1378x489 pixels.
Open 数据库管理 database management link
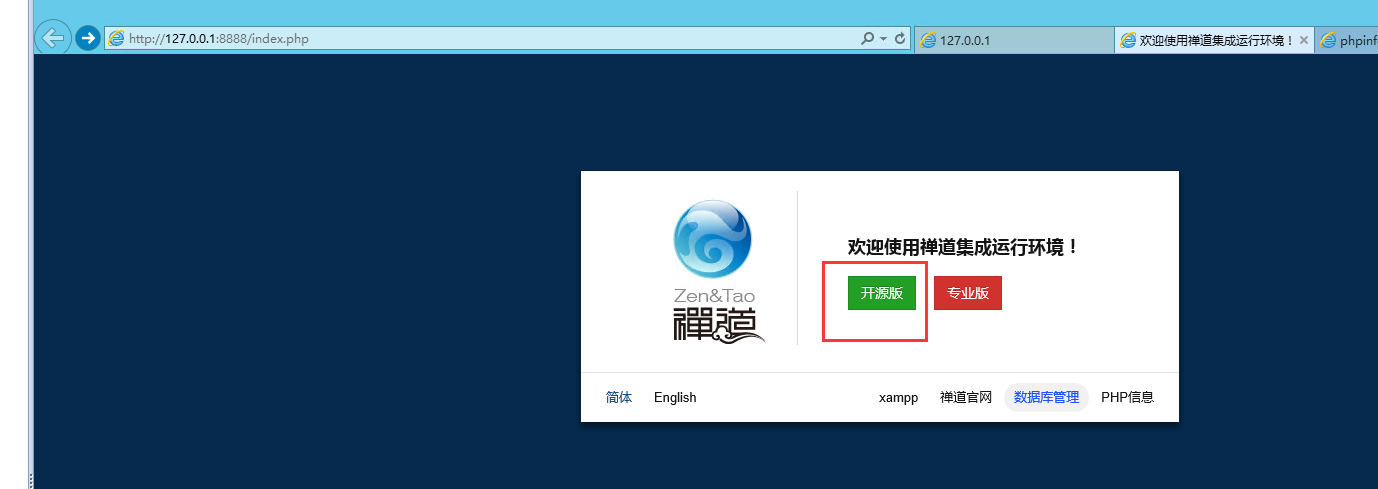(x=1046, y=397)
